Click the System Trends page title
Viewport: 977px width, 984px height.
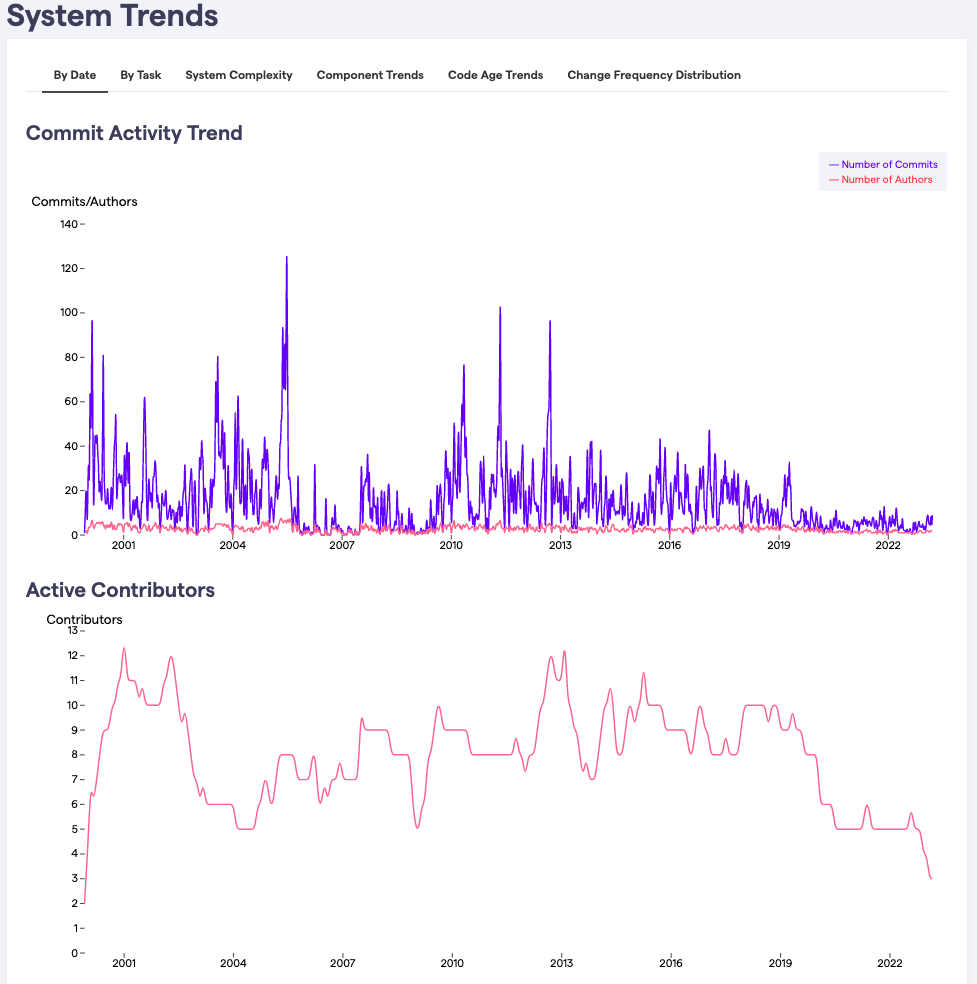113,17
